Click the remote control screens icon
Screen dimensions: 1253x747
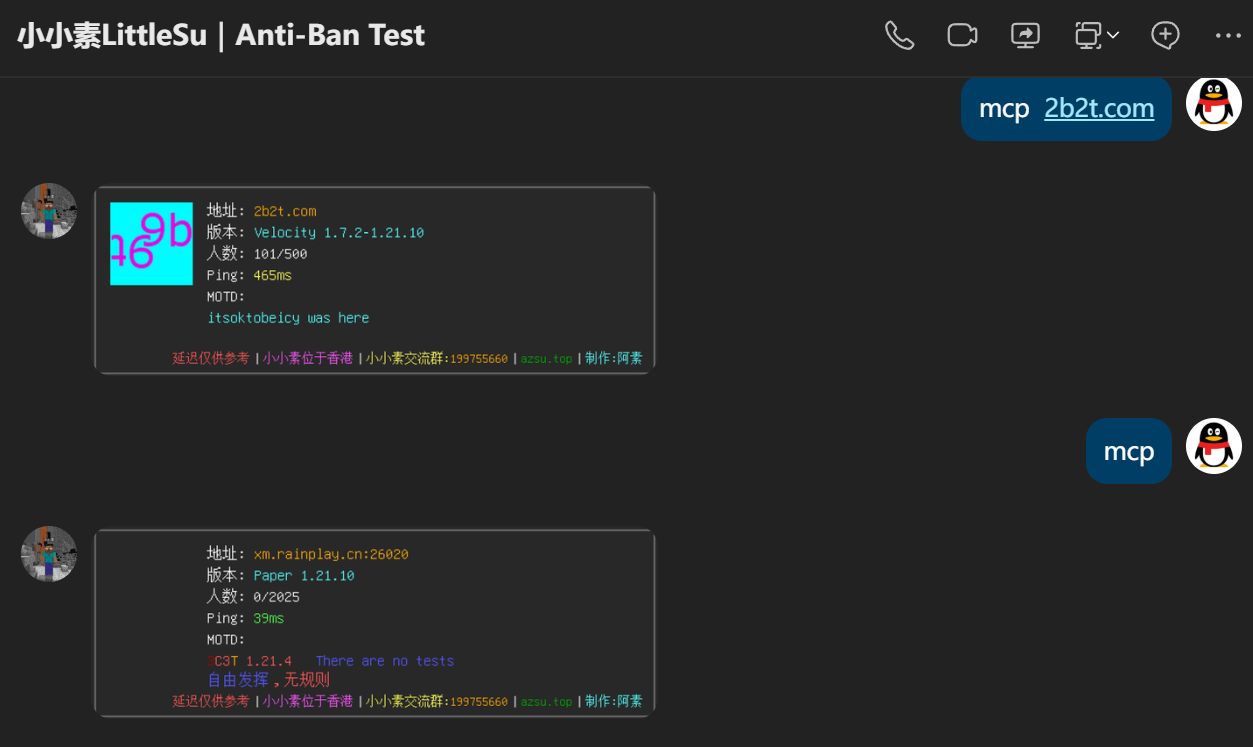coord(1088,35)
